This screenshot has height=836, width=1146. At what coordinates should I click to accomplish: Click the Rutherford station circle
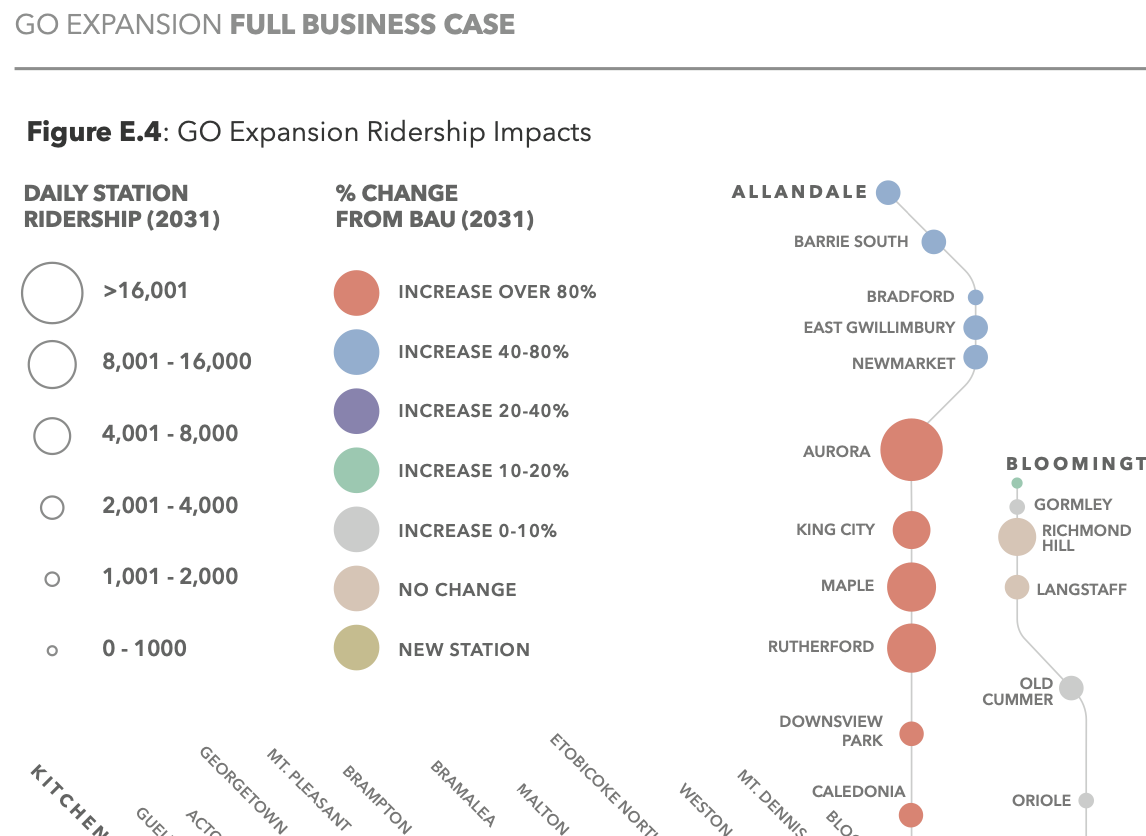[x=911, y=648]
